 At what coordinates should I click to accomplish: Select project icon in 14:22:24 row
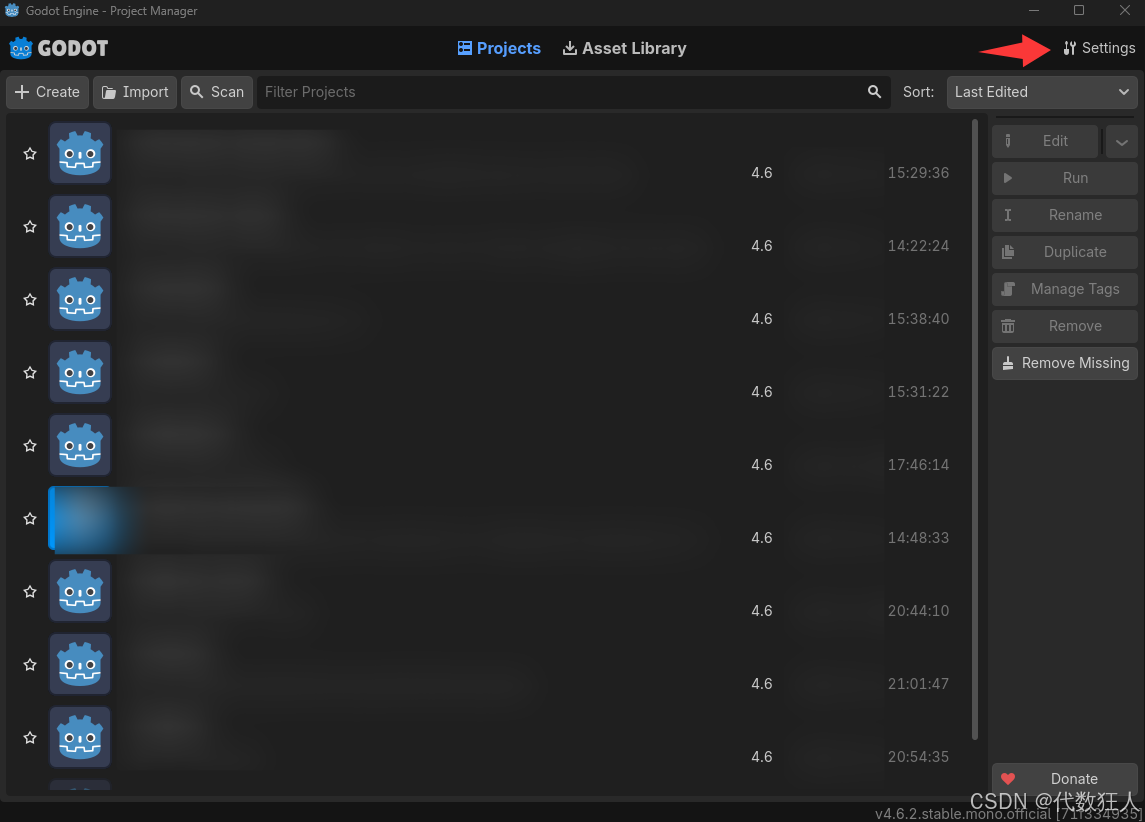(x=80, y=226)
